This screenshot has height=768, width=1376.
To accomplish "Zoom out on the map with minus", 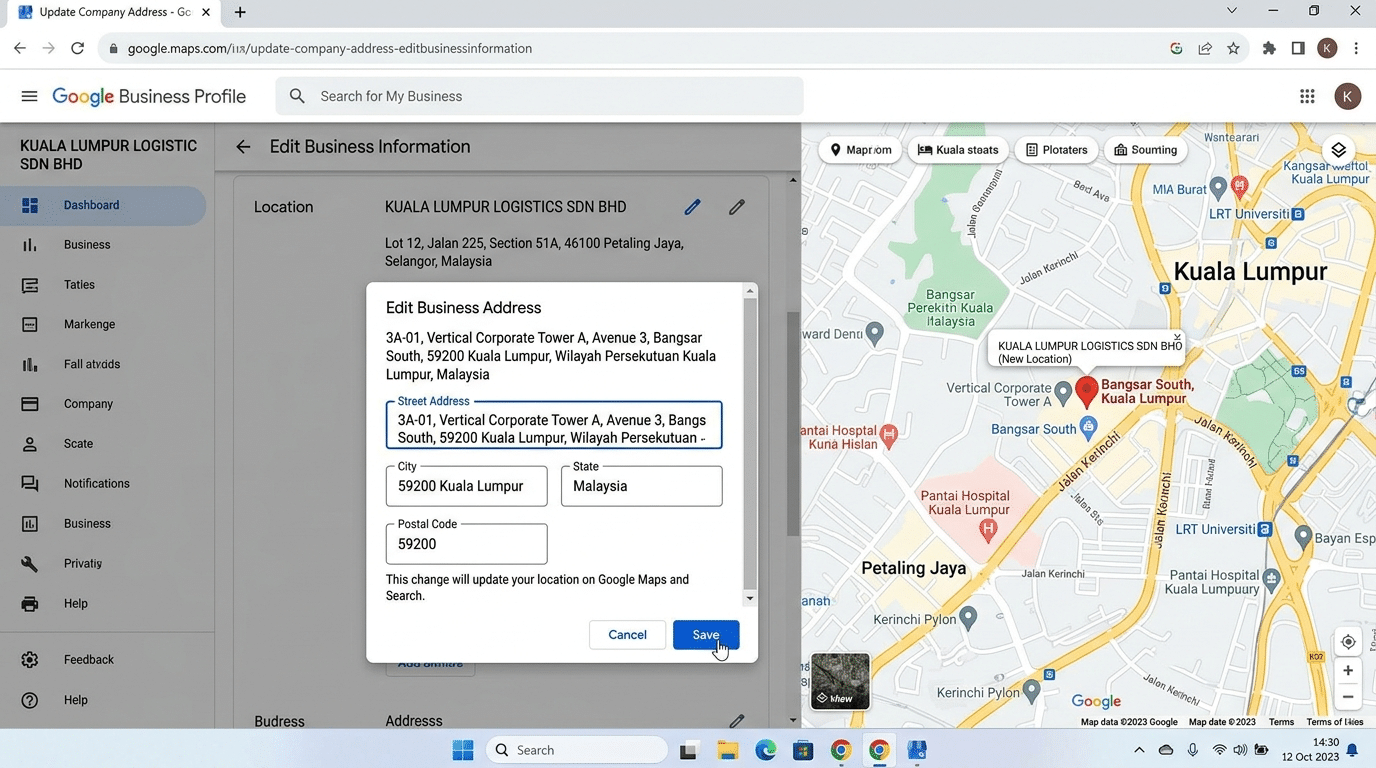I will [x=1348, y=697].
